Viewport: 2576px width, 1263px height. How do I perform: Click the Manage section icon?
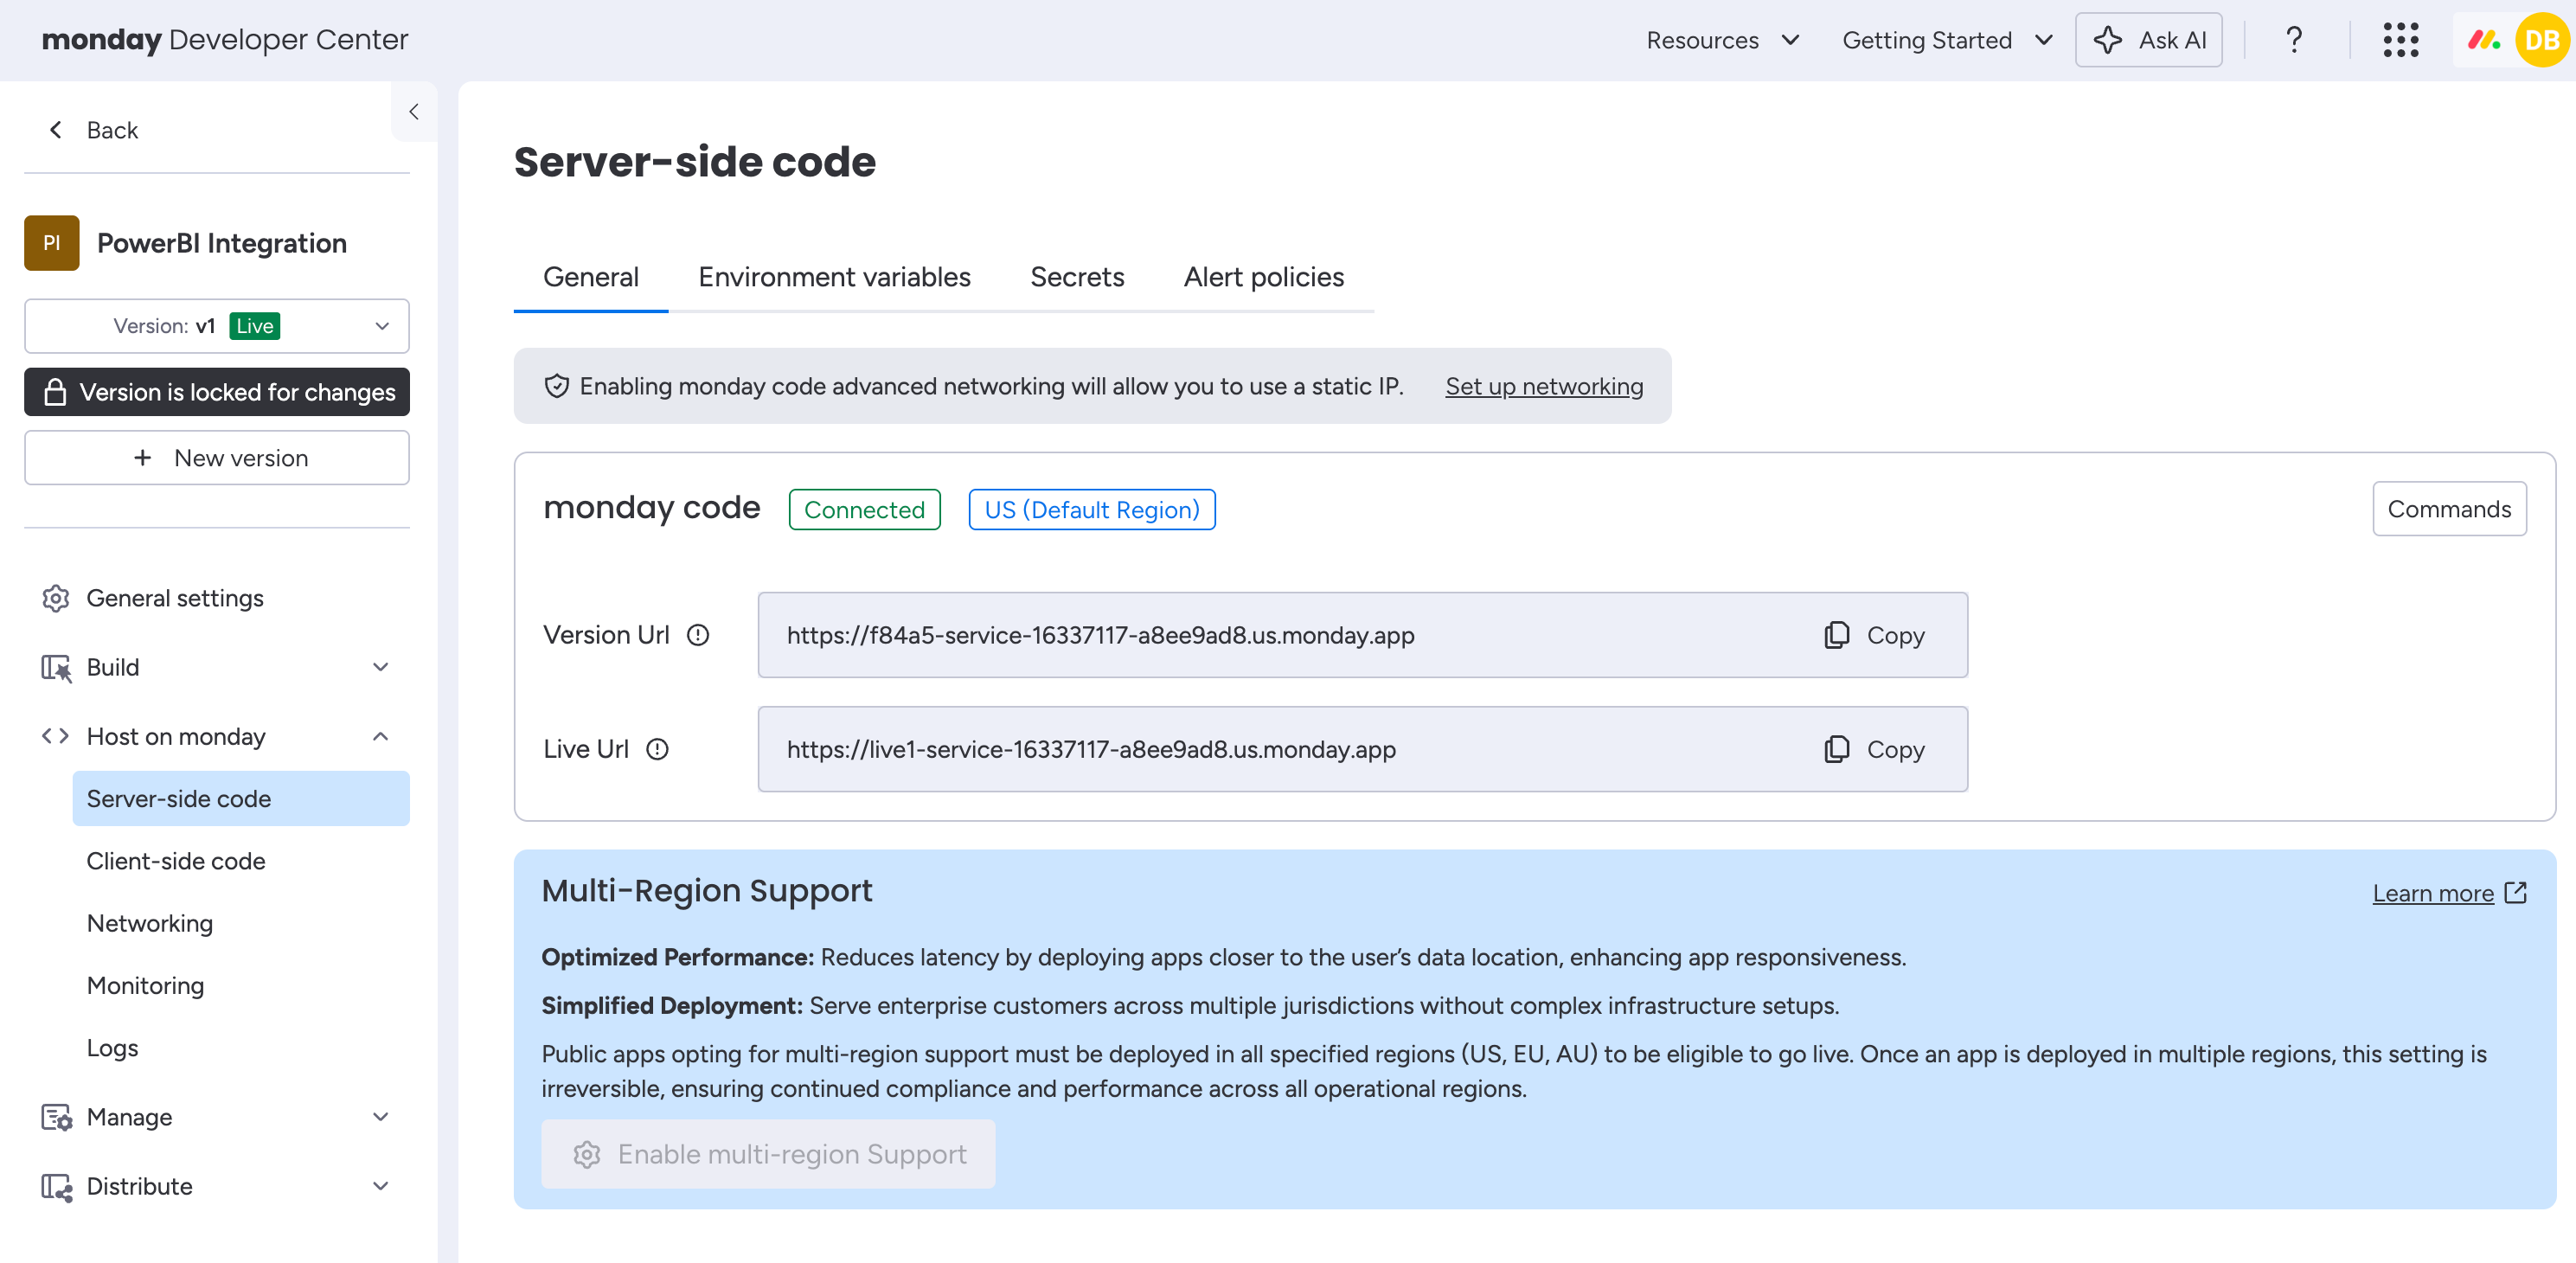[56, 1117]
